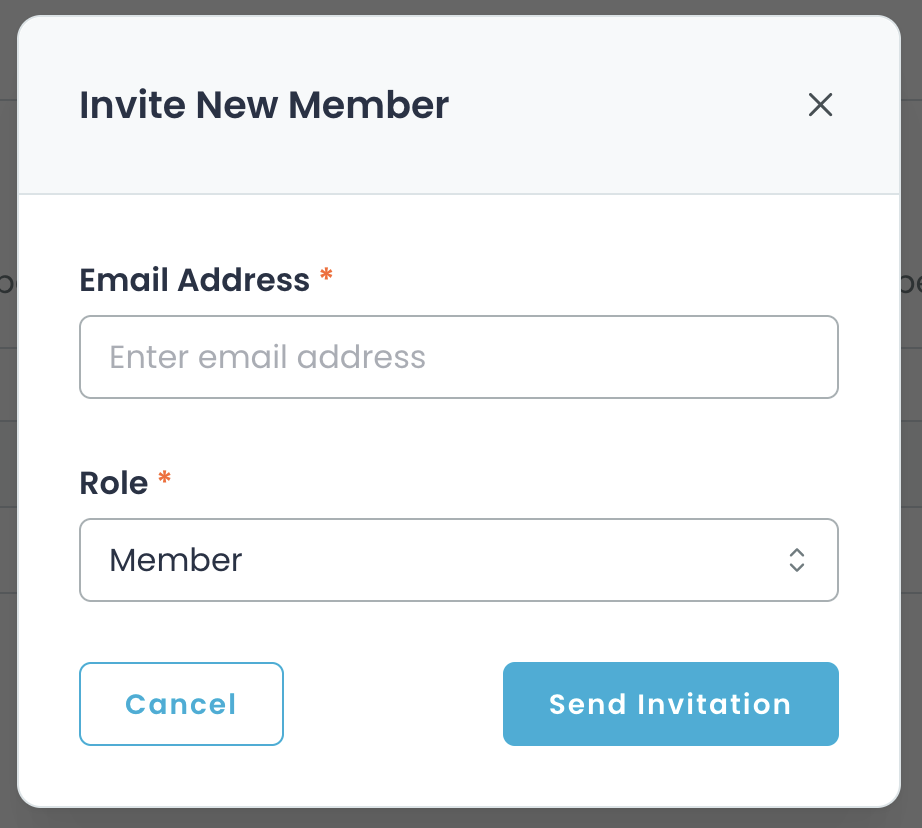Click the X icon in the dialog header
Screen dimensions: 922x828
(x=820, y=105)
